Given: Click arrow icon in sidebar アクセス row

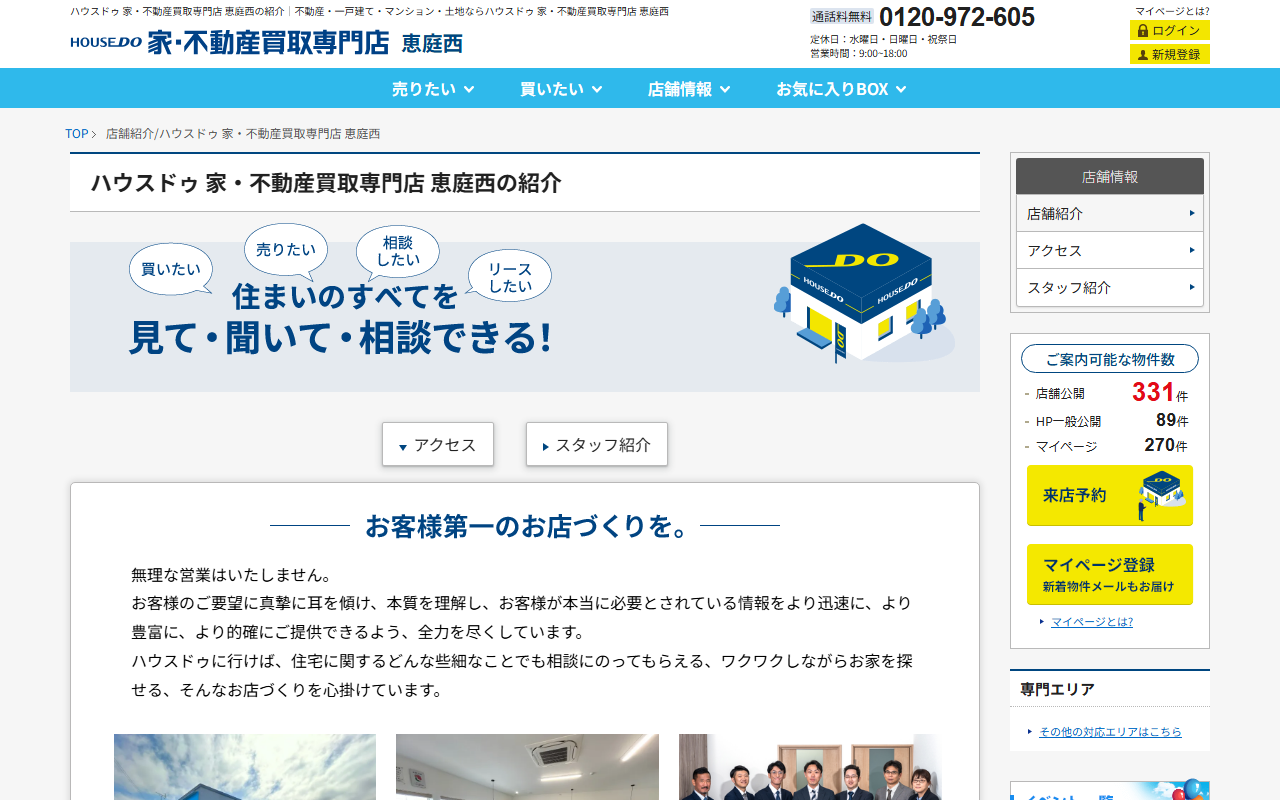Looking at the screenshot, I should pos(1192,250).
